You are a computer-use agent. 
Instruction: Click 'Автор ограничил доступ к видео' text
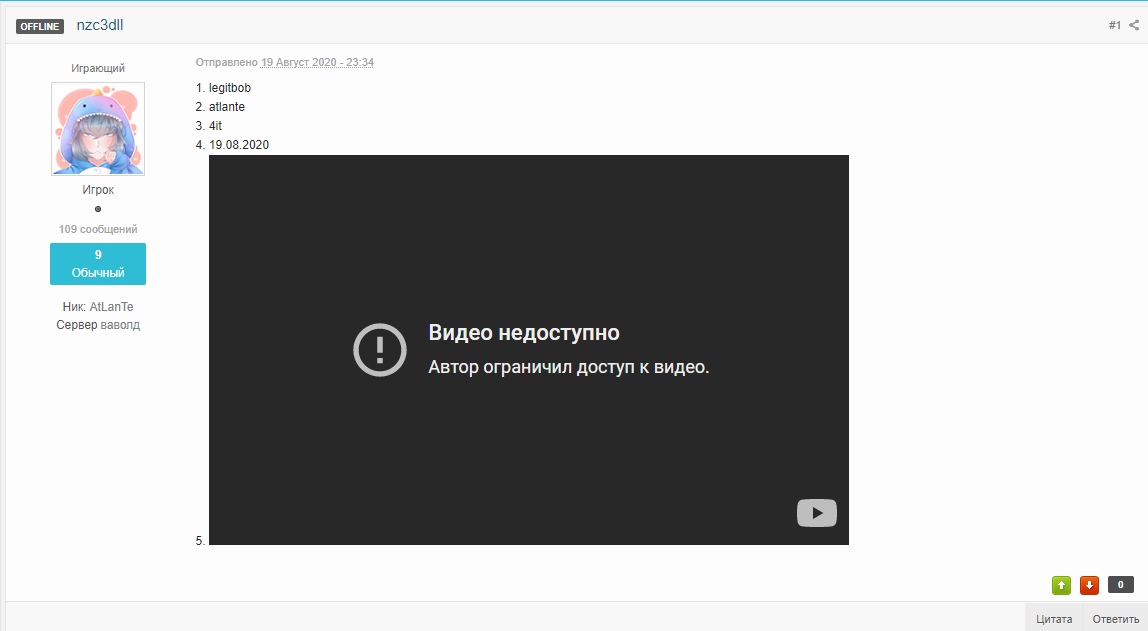click(569, 367)
